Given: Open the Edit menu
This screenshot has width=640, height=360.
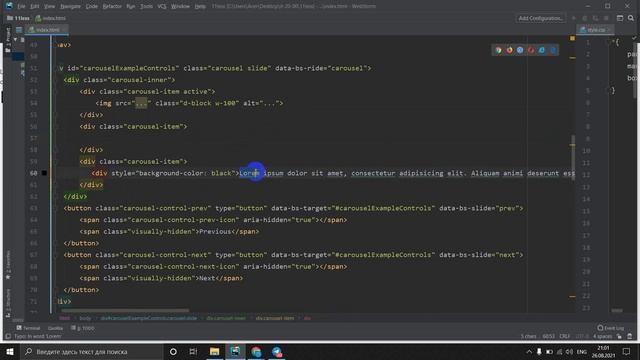Looking at the screenshot, I should (x=35, y=7).
